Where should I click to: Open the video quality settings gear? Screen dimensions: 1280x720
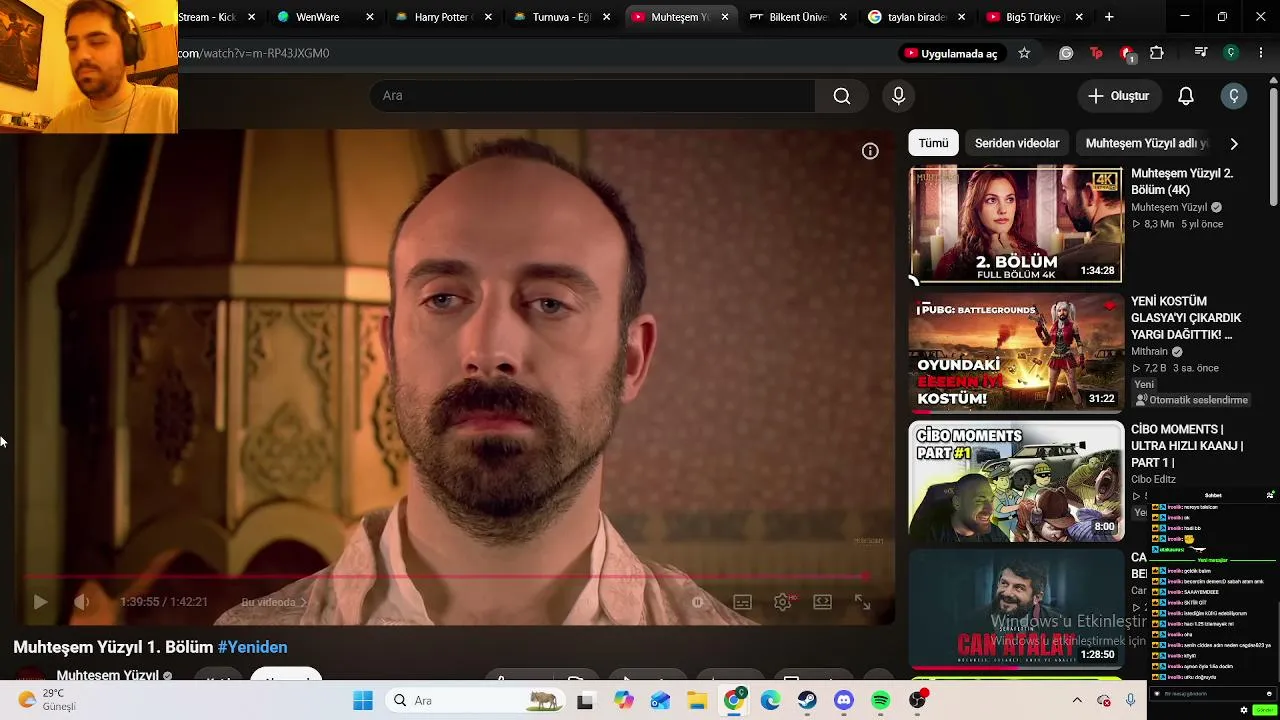click(783, 602)
